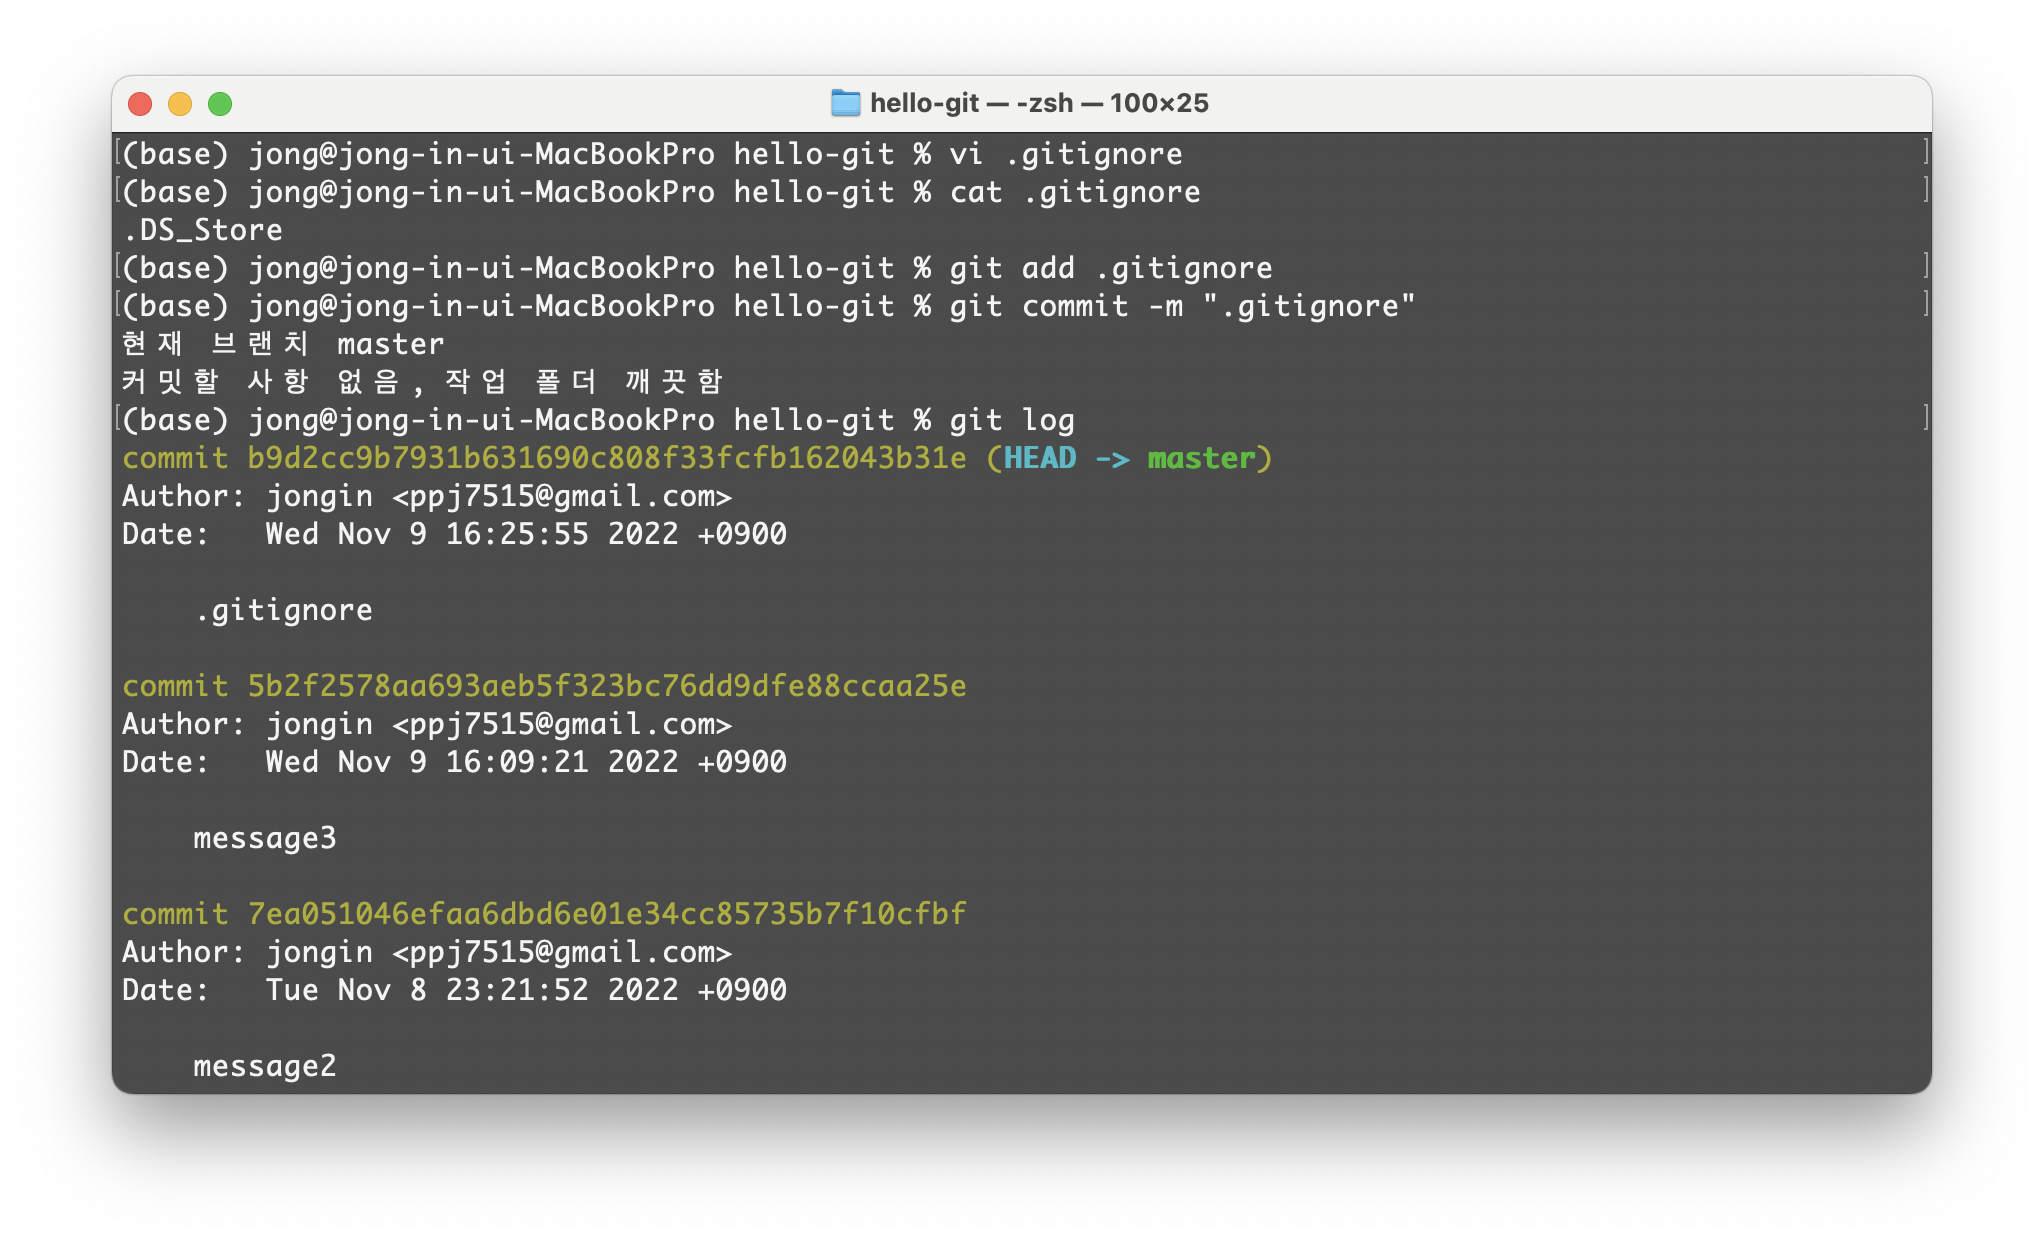Click the red close window button
The width and height of the screenshot is (2044, 1242).
click(x=140, y=104)
